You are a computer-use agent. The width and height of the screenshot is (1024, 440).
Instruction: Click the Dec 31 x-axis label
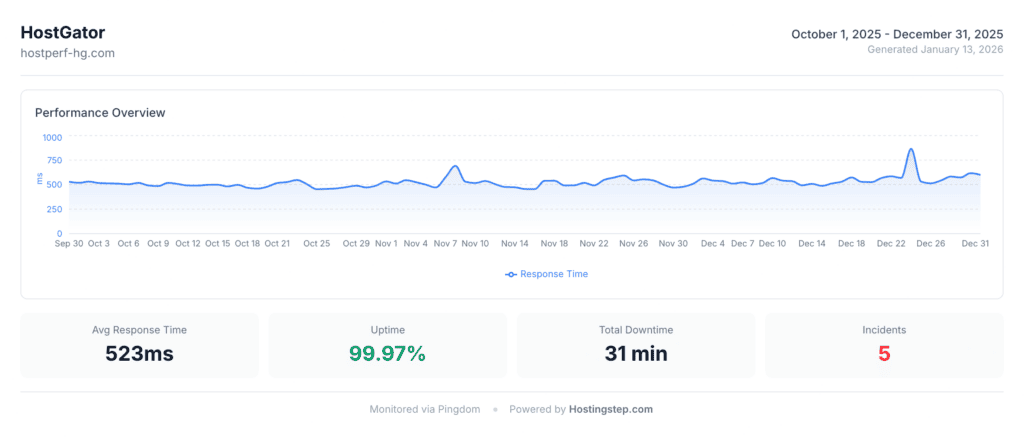click(x=975, y=243)
